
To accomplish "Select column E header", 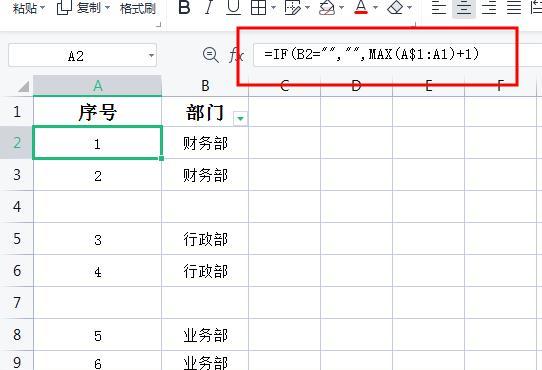I will coord(429,85).
